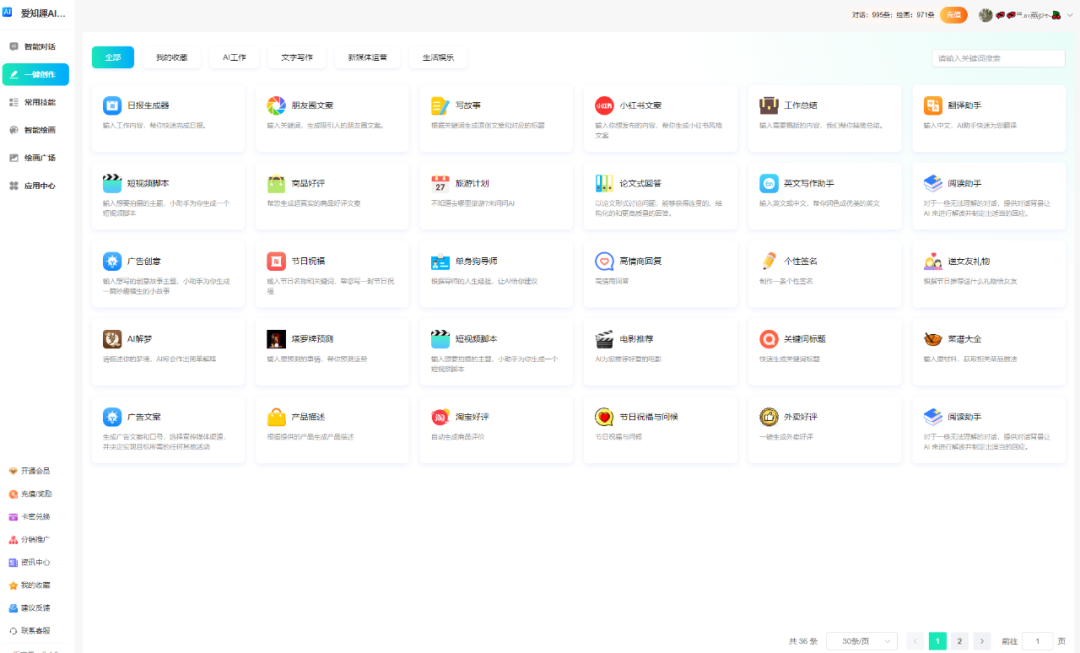1080x653 pixels.
Task: Open the 单身狗导师 ID card icon
Action: 440,261
